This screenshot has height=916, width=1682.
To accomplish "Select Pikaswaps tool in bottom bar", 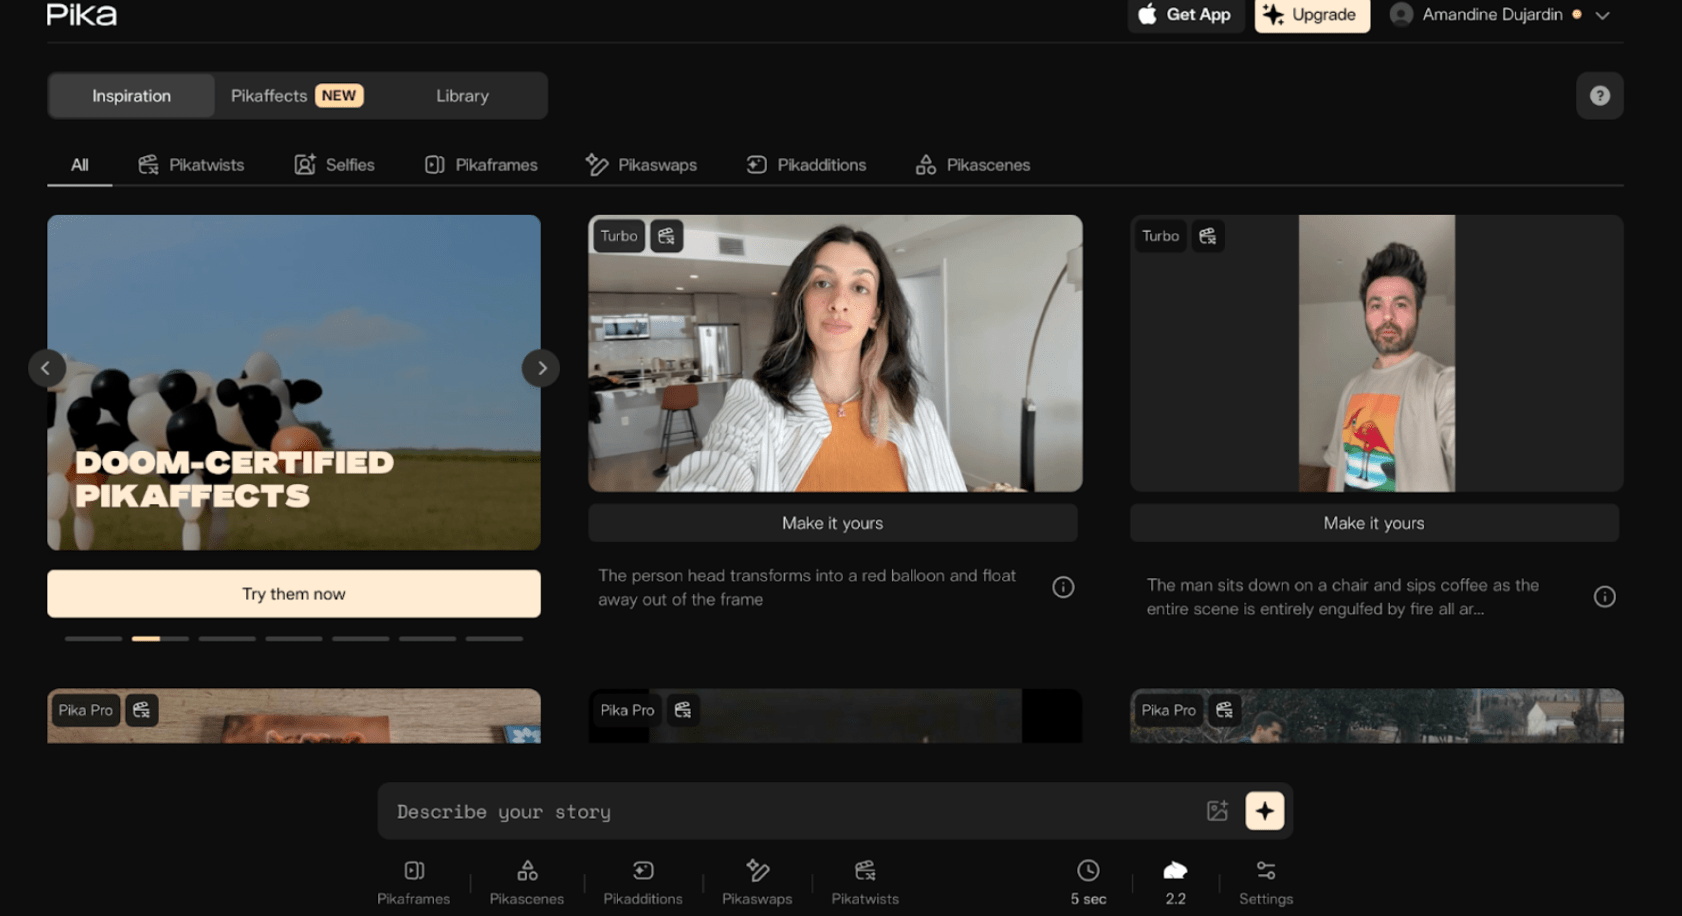I will point(757,883).
